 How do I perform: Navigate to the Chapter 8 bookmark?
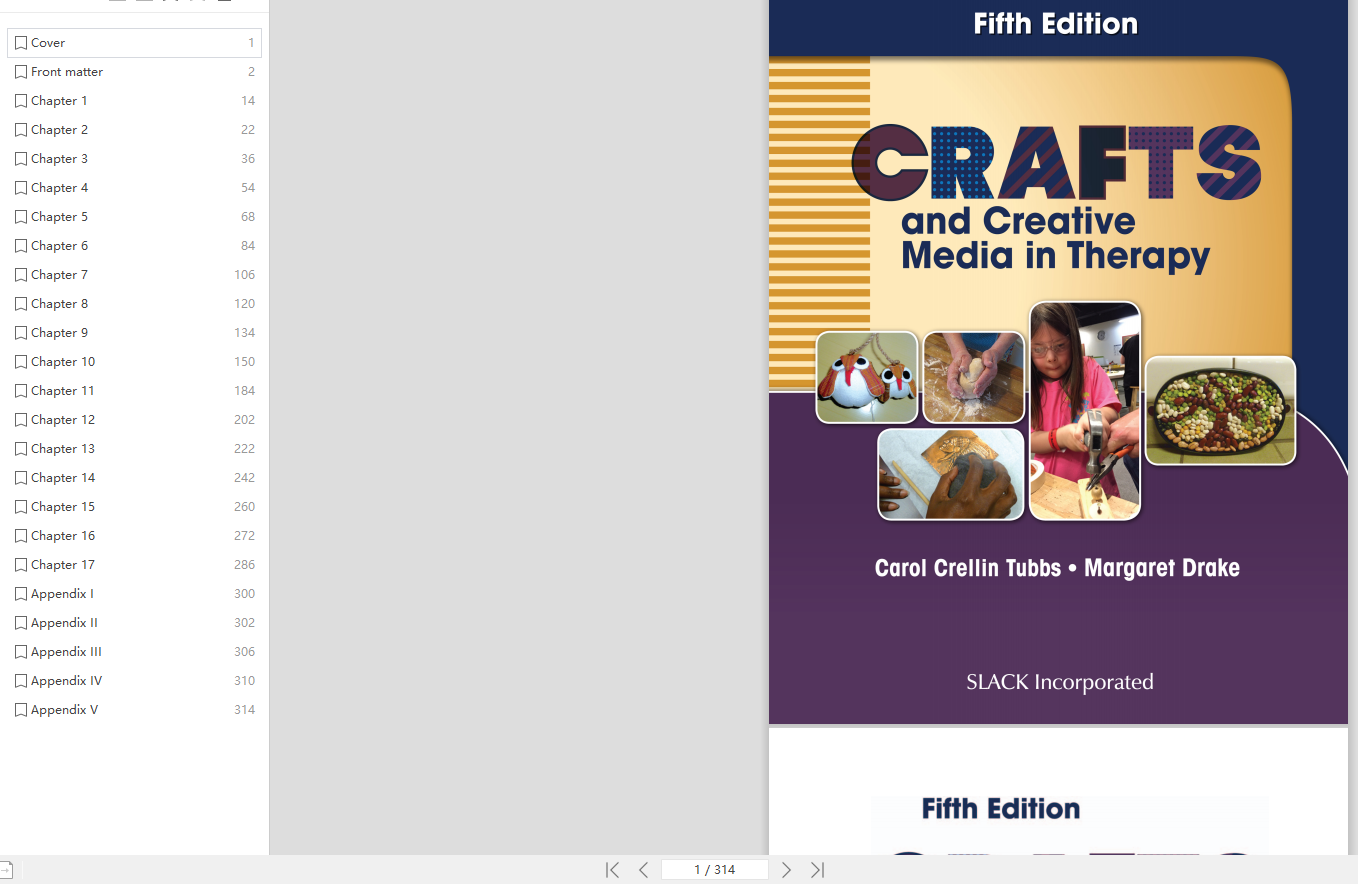tap(134, 304)
